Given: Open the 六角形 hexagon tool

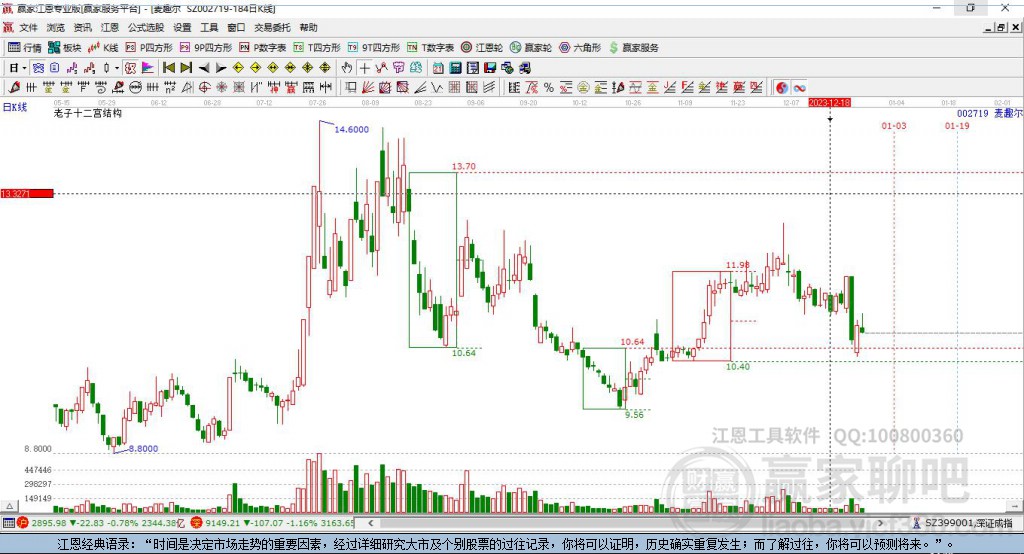Looking at the screenshot, I should 580,48.
